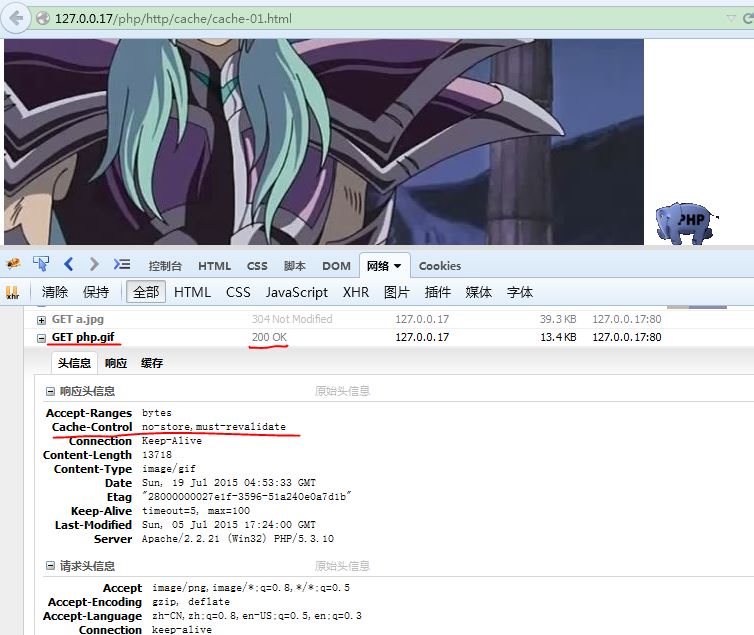Click the GET php.gif request text
Viewport: 754px width, 635px height.
[x=83, y=337]
